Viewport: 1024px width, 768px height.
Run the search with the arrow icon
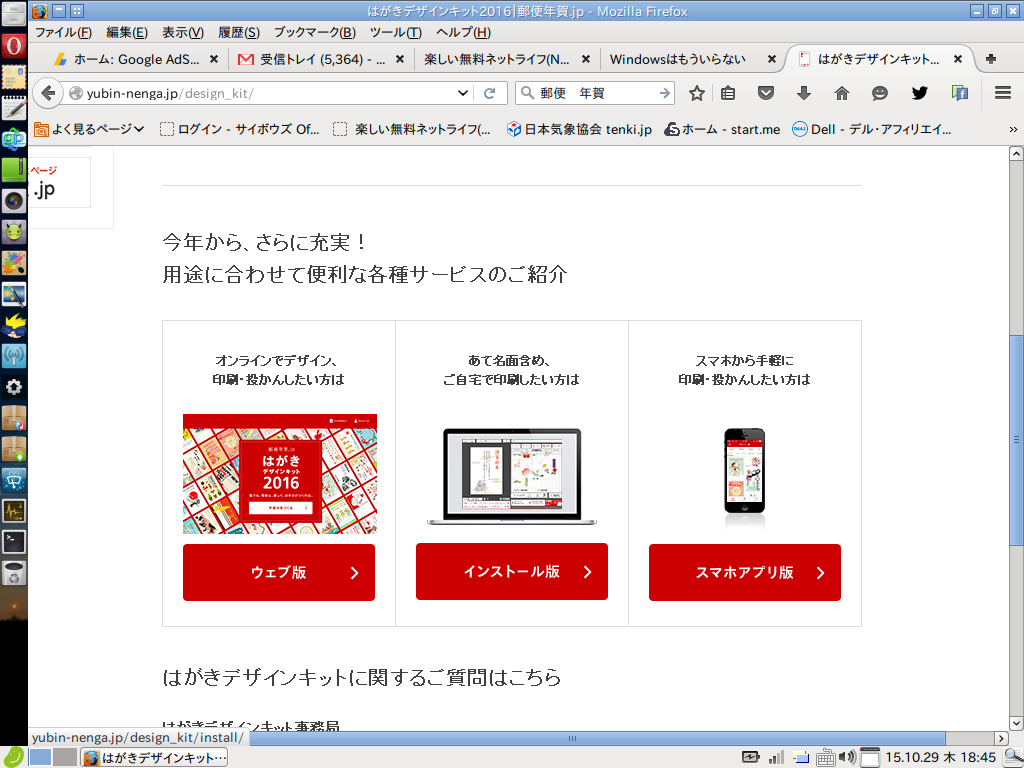point(665,93)
